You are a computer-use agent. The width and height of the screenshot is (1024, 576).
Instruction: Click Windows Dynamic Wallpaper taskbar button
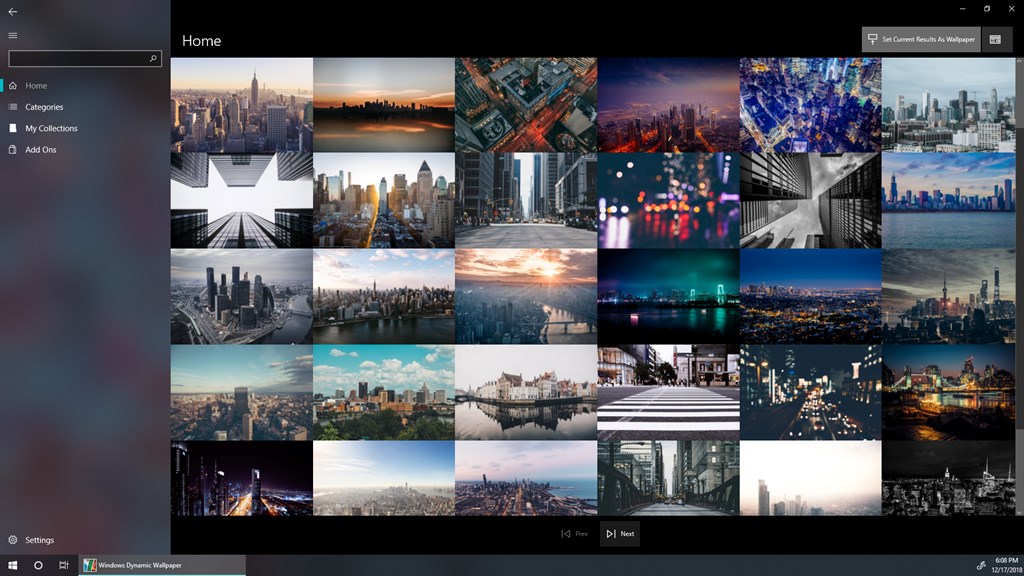[162, 566]
